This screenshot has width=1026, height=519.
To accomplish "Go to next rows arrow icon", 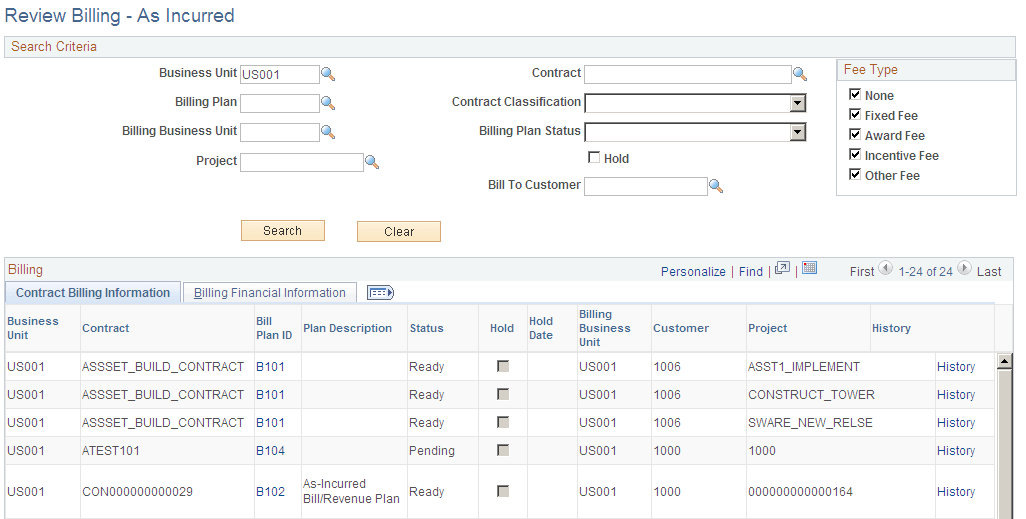I will click(x=964, y=268).
